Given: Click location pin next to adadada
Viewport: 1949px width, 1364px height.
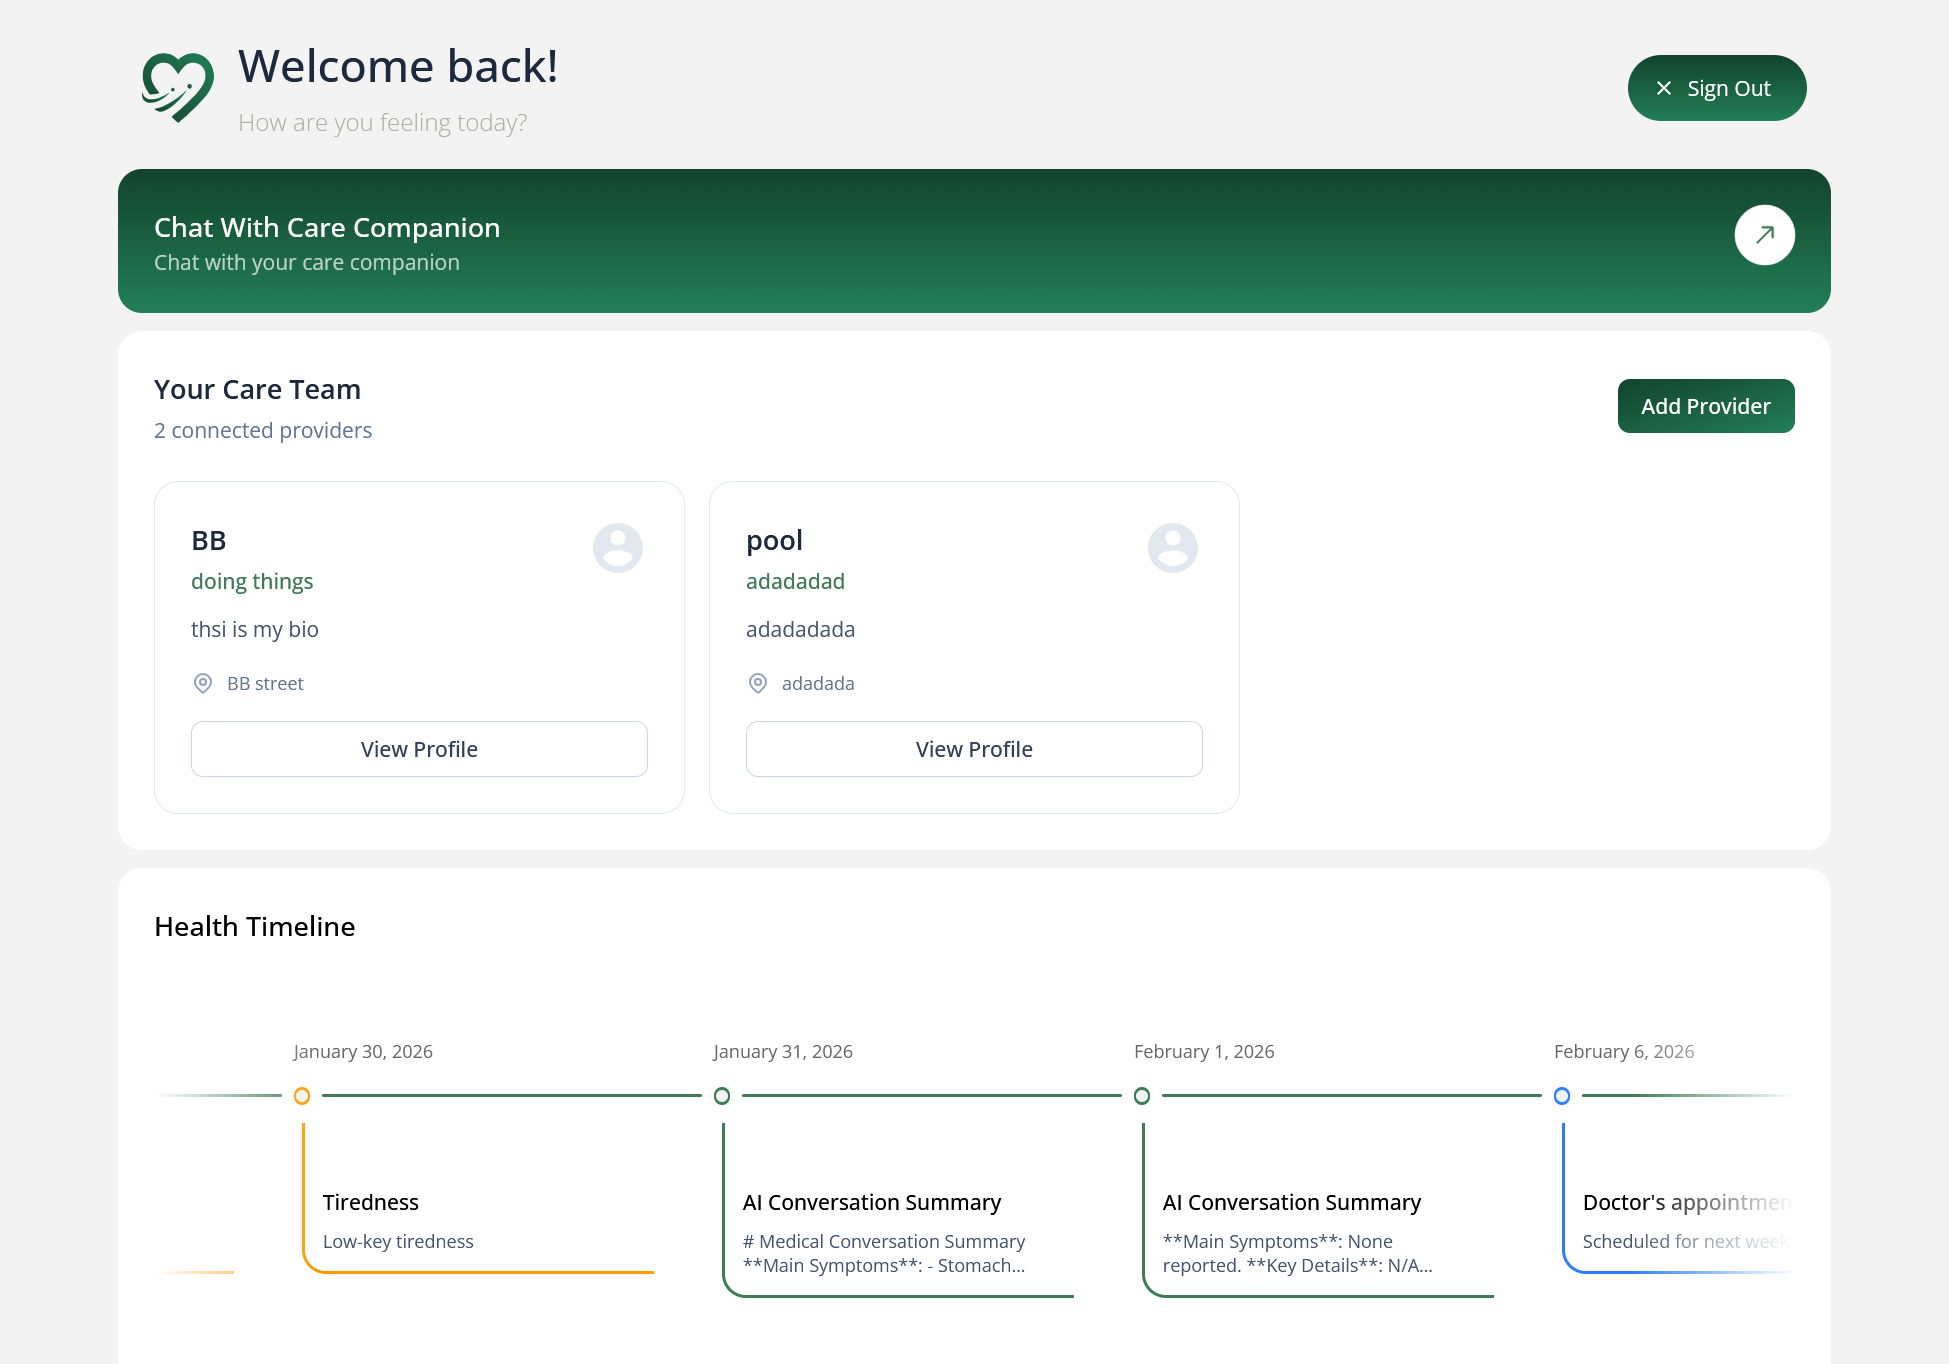Looking at the screenshot, I should point(758,683).
